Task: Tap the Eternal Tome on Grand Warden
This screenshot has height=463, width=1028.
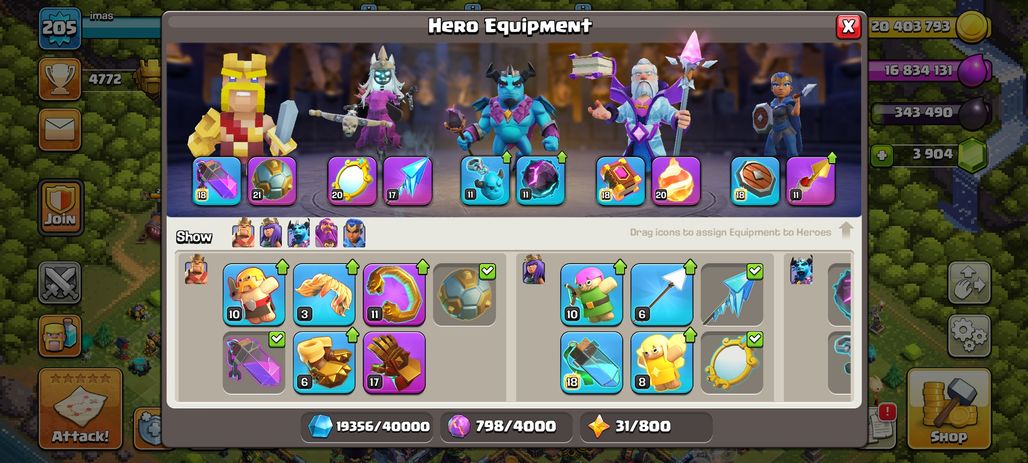Action: point(620,180)
